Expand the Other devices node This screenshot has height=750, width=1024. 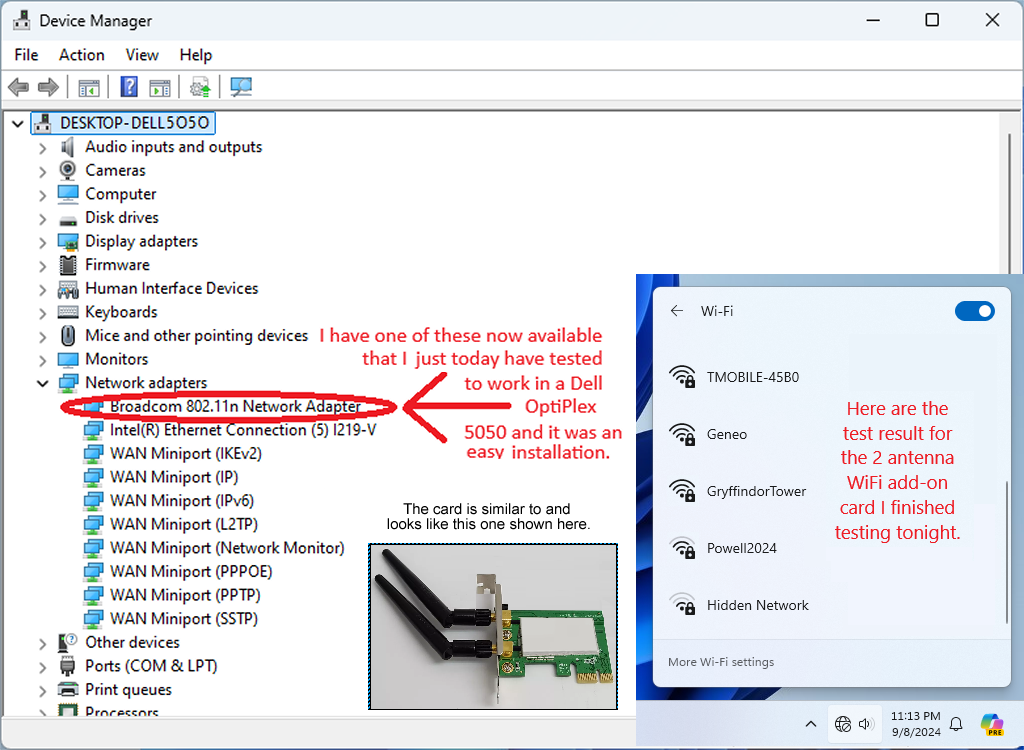click(42, 644)
